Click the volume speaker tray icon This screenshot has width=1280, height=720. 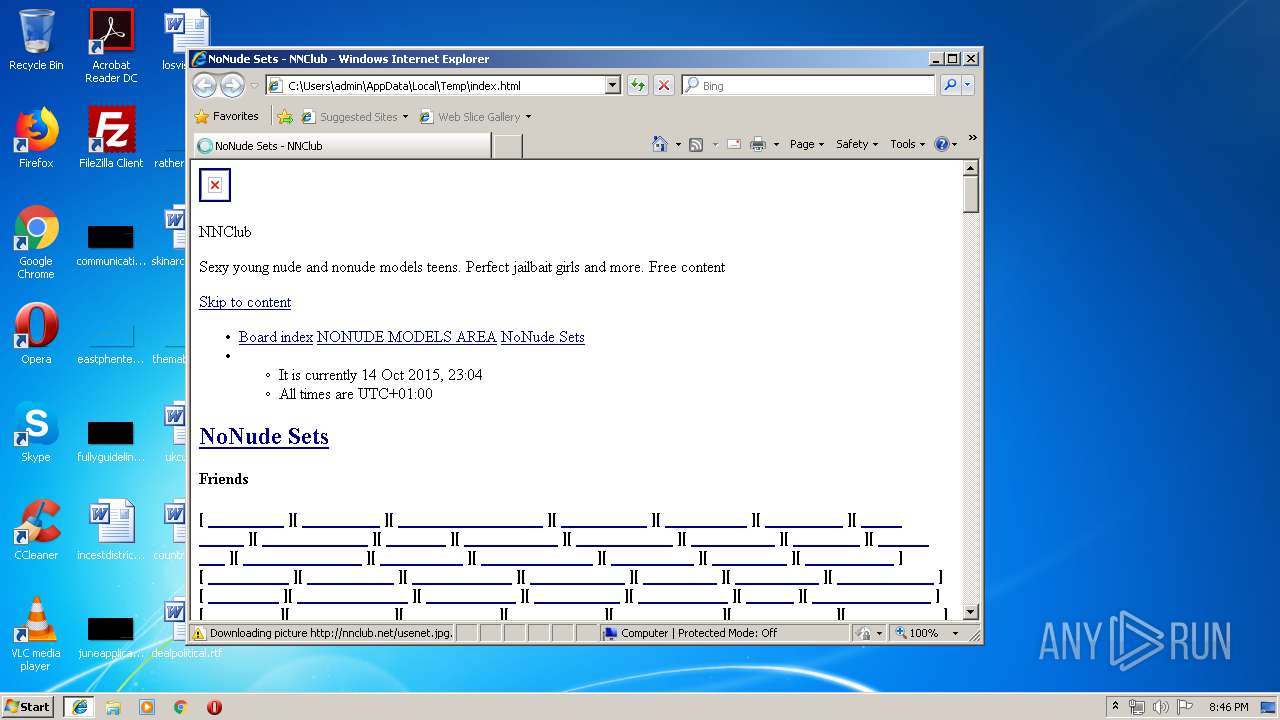[x=1161, y=706]
